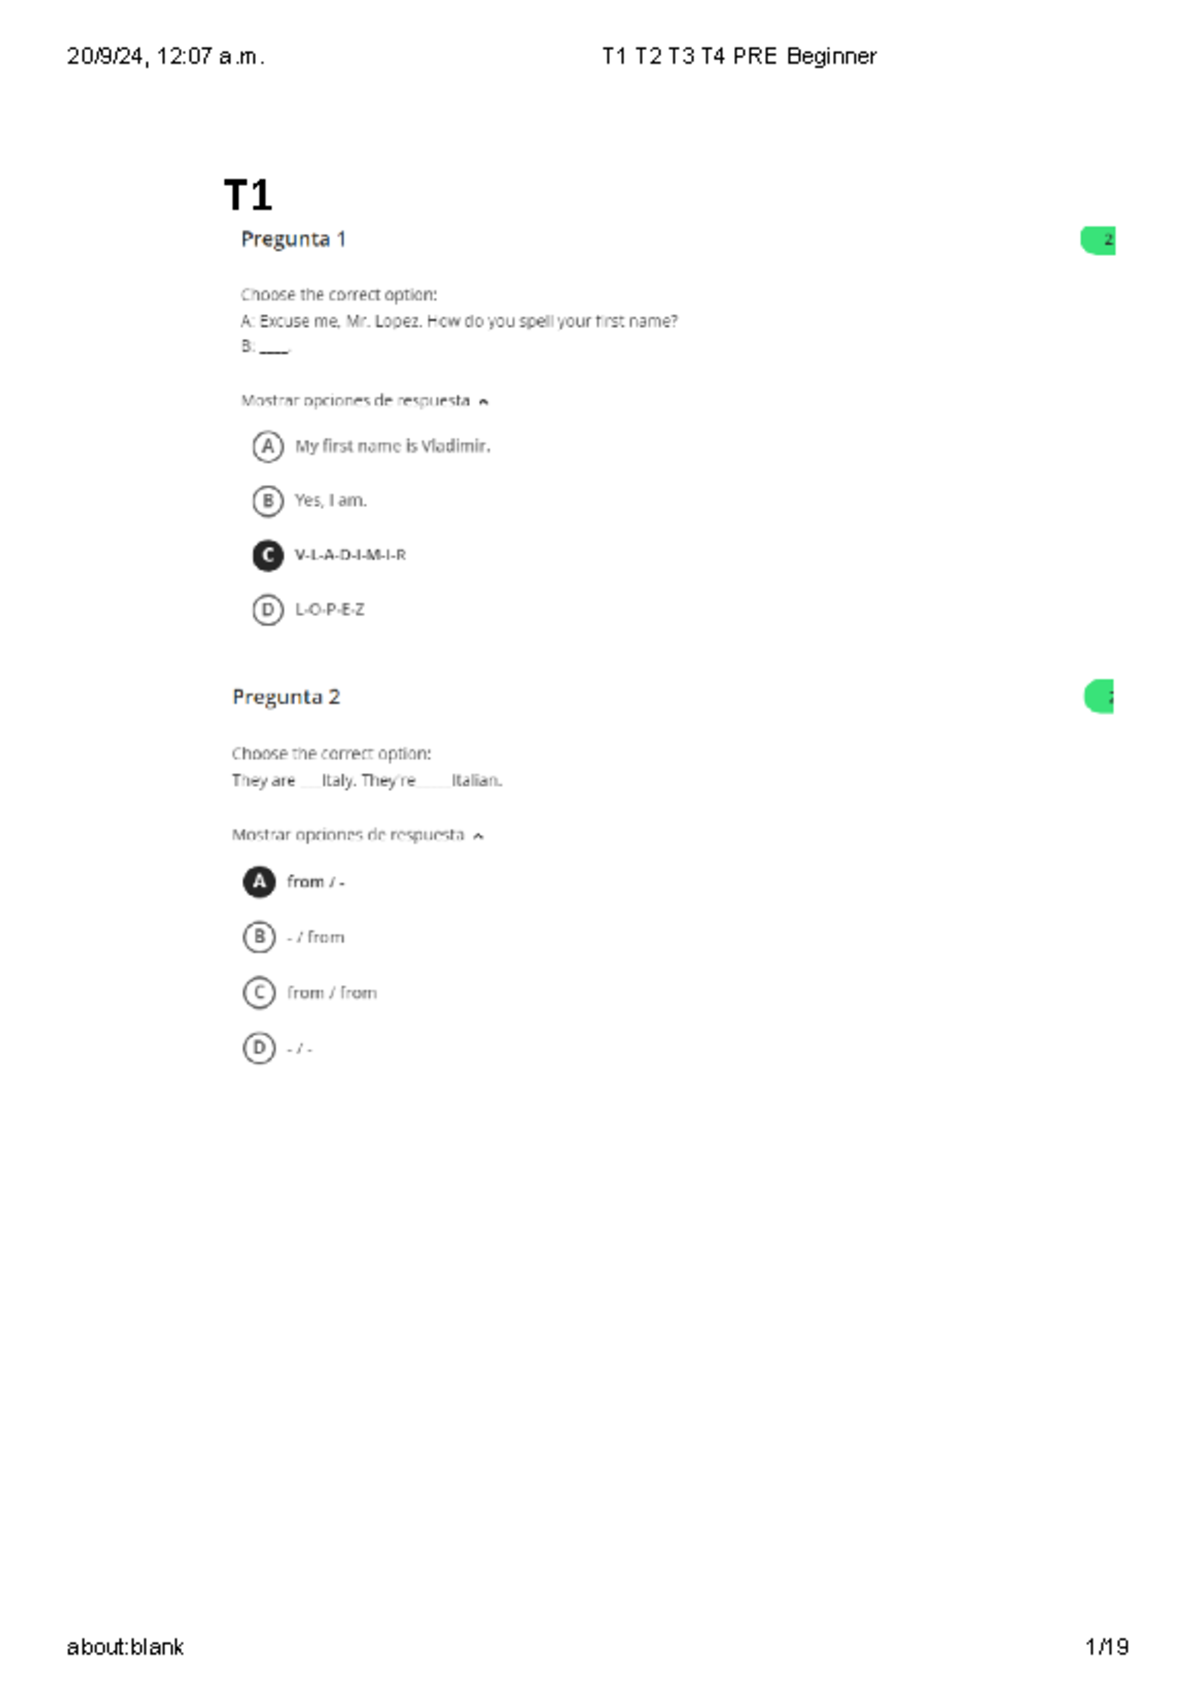Click the about:blank footer text
The image size is (1200, 1700).
tap(125, 1647)
